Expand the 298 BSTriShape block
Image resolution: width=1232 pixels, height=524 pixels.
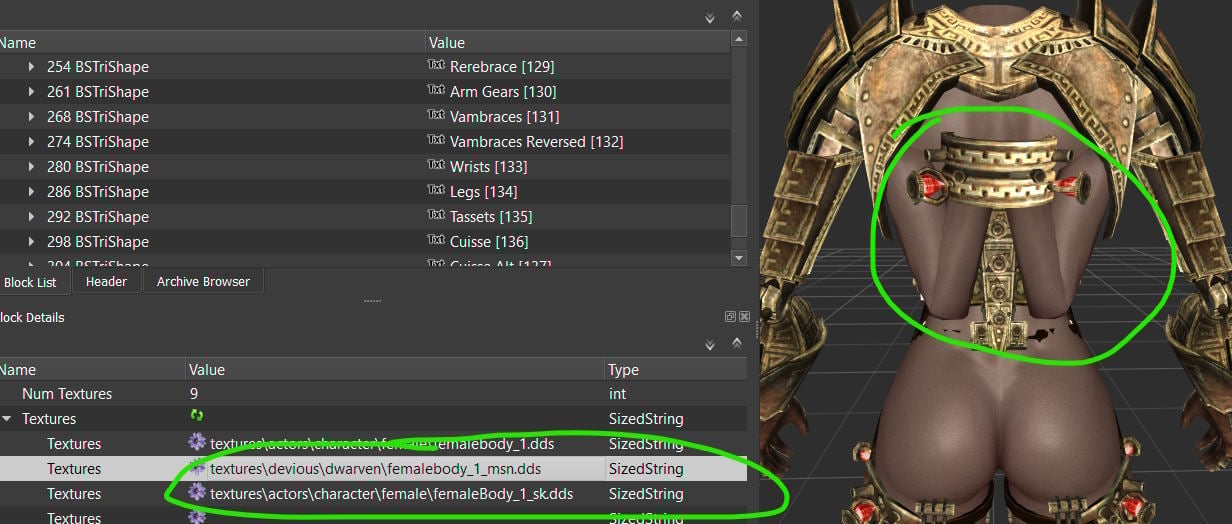coord(32,242)
